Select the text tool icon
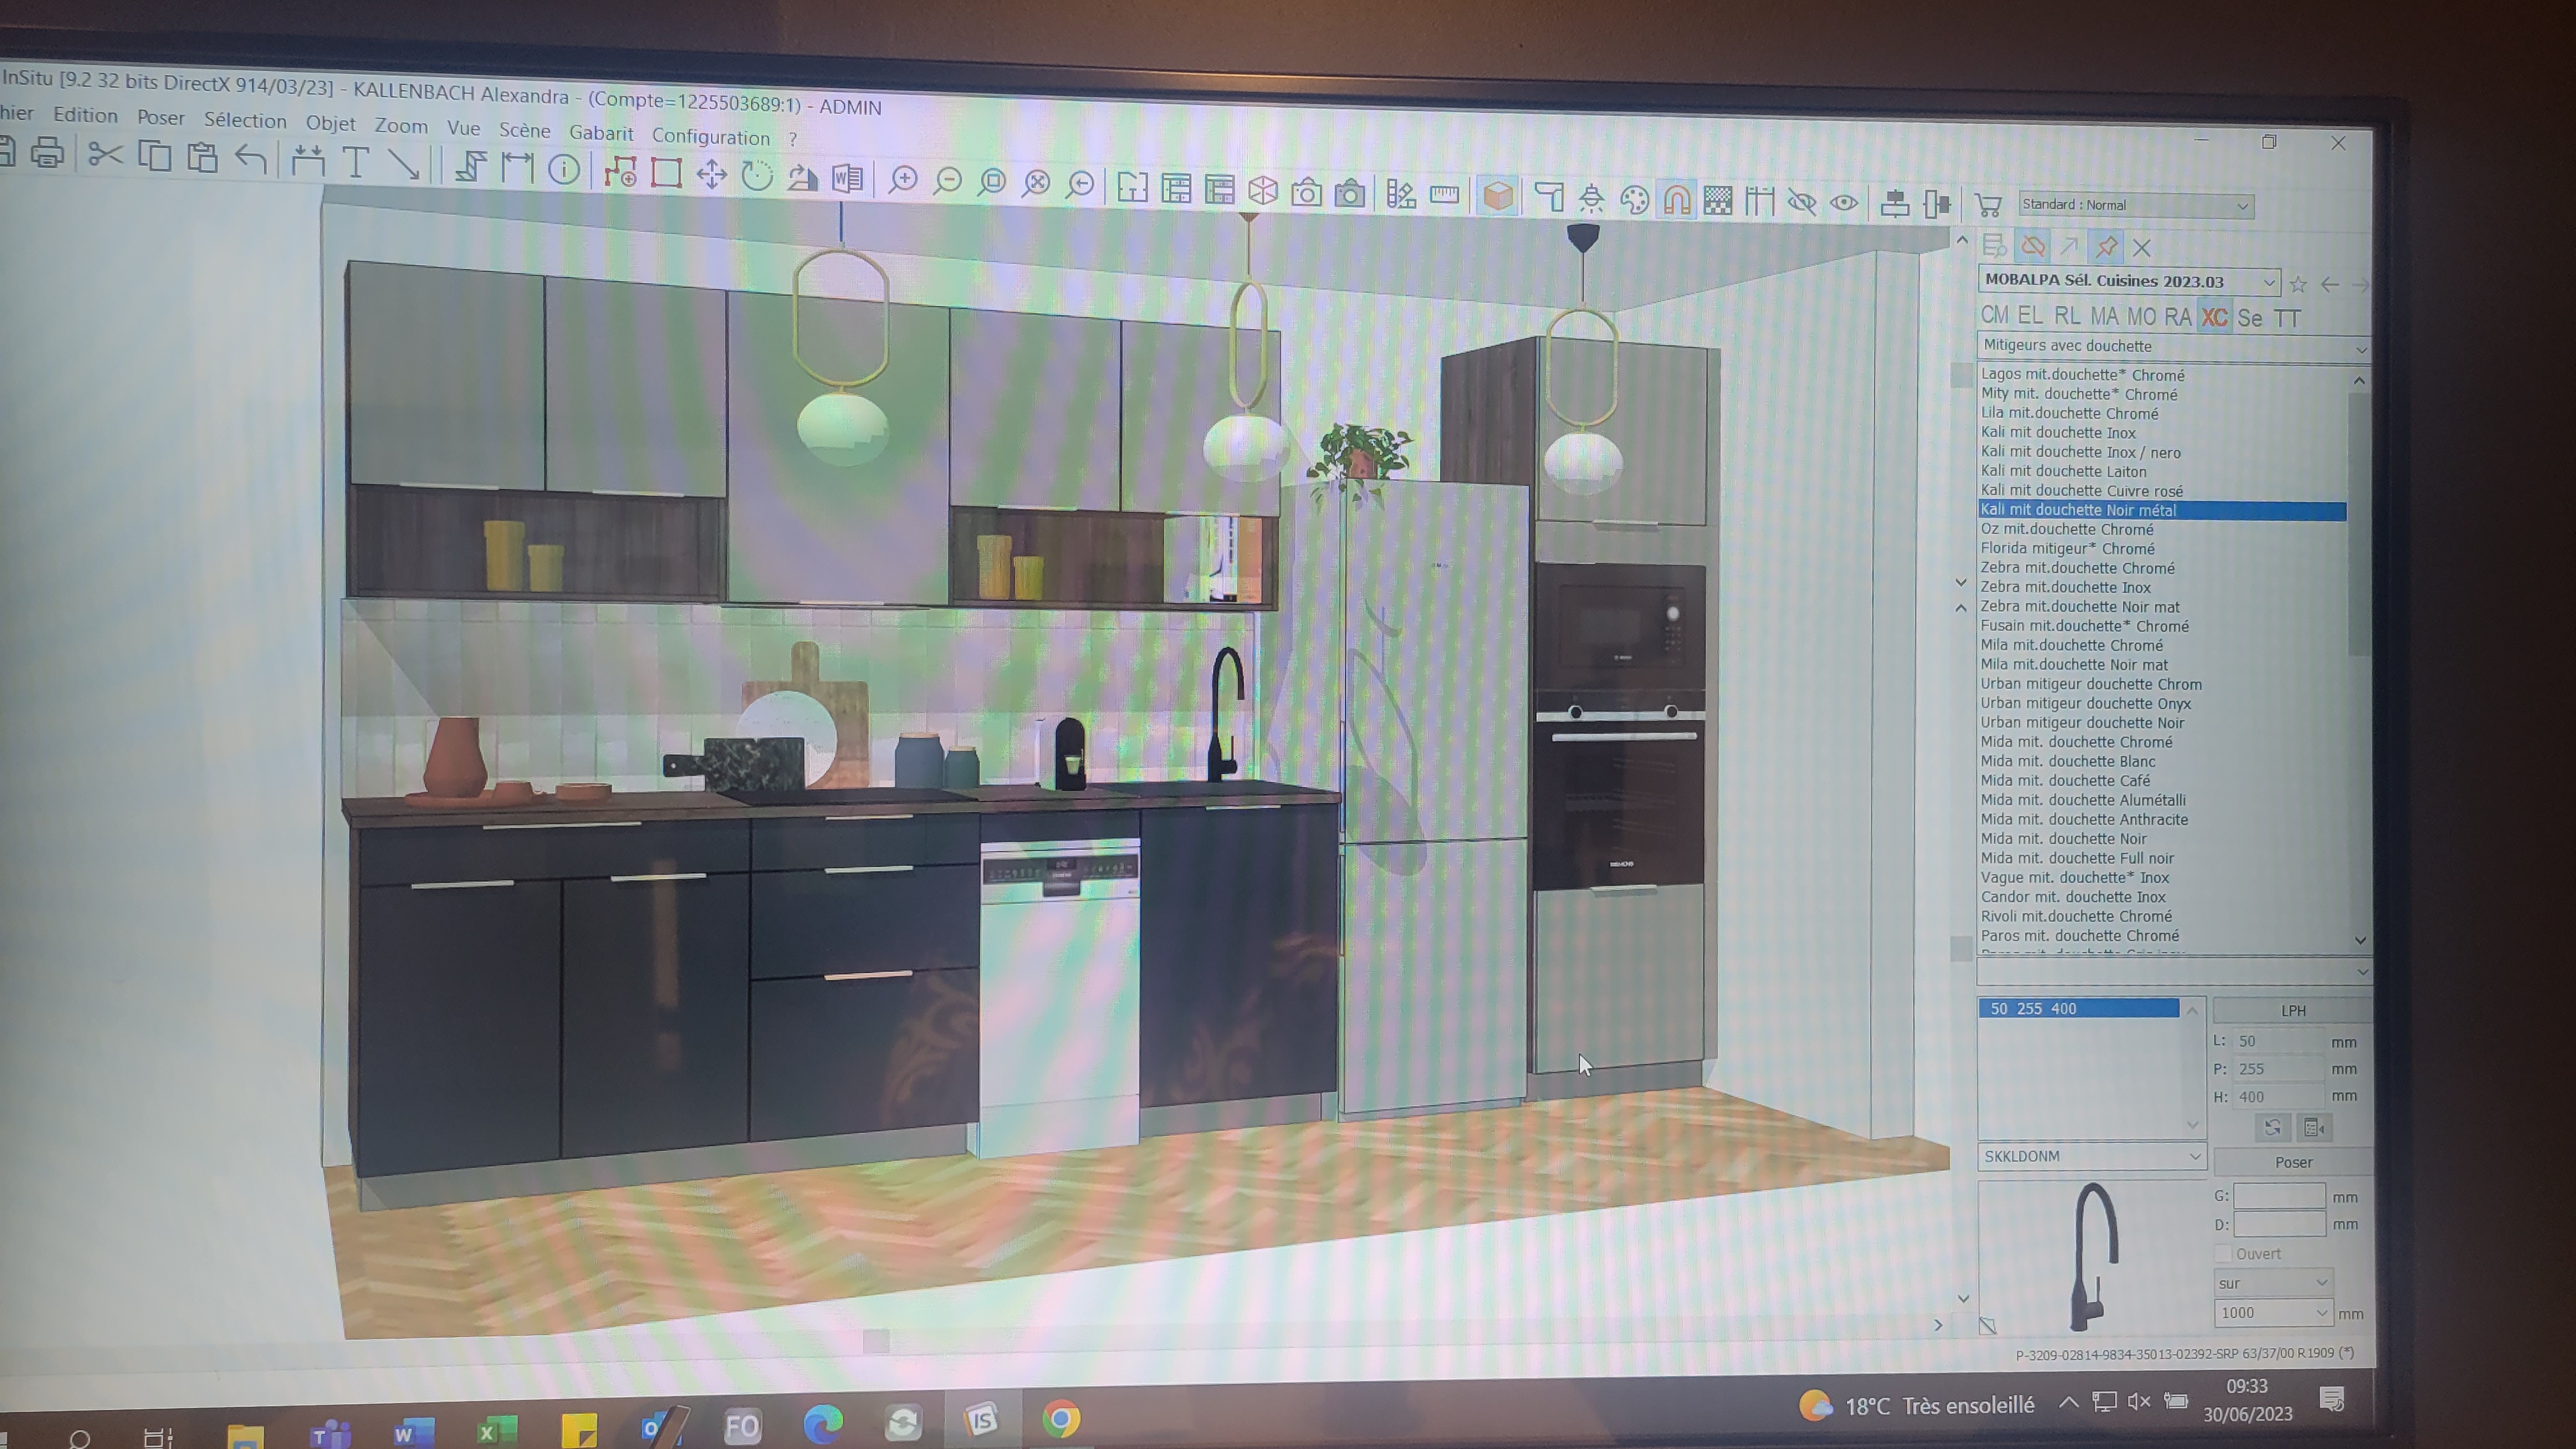 click(355, 162)
